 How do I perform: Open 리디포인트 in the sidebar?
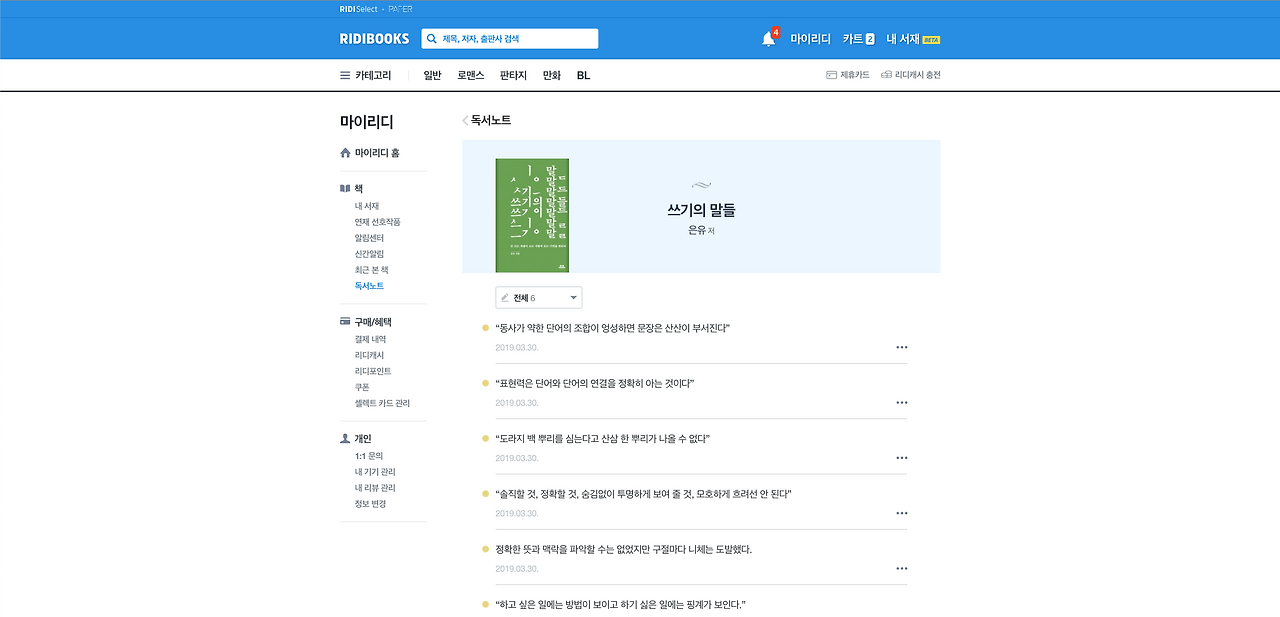[x=373, y=372]
